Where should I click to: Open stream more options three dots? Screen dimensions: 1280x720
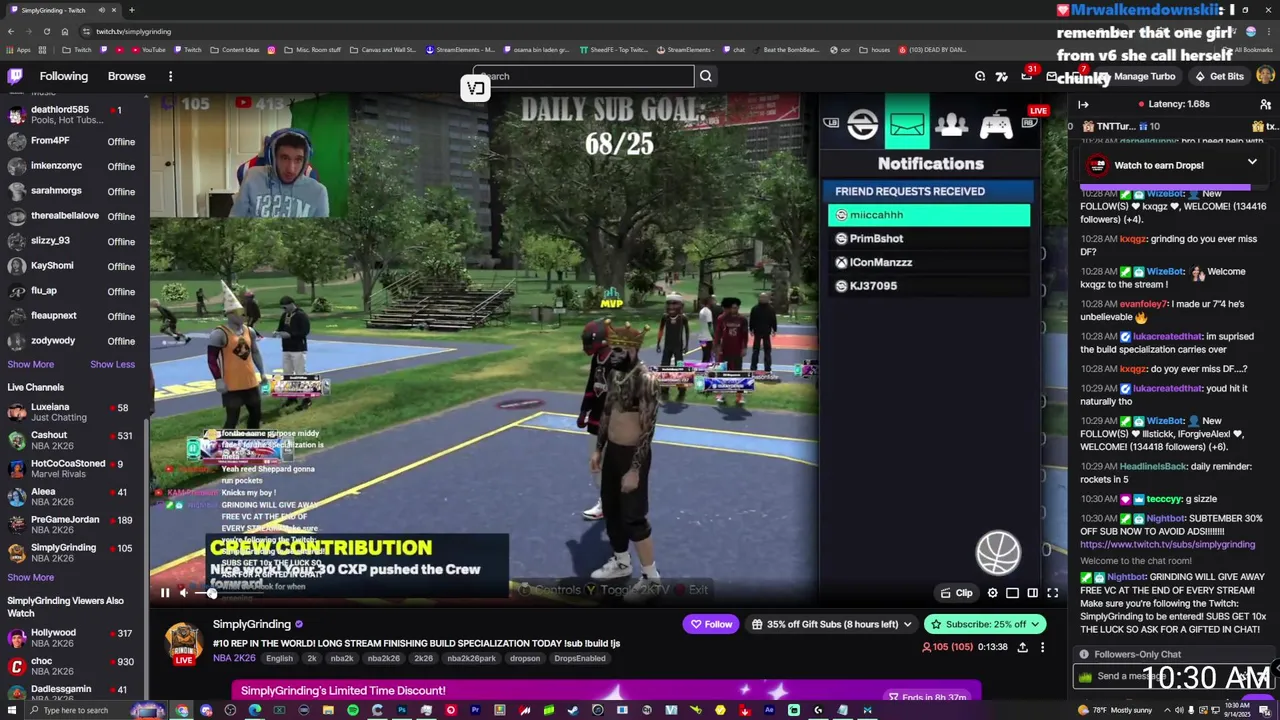(1042, 647)
